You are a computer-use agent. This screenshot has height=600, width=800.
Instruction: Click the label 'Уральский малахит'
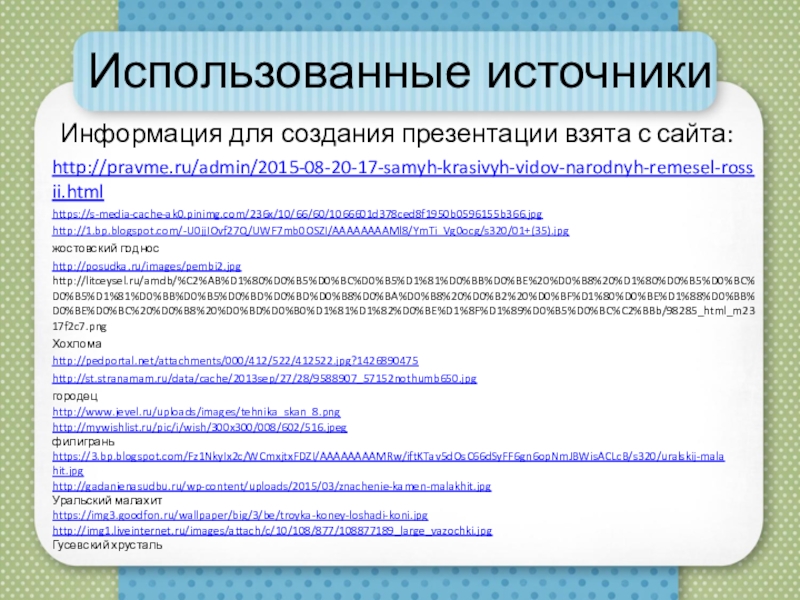click(x=107, y=500)
